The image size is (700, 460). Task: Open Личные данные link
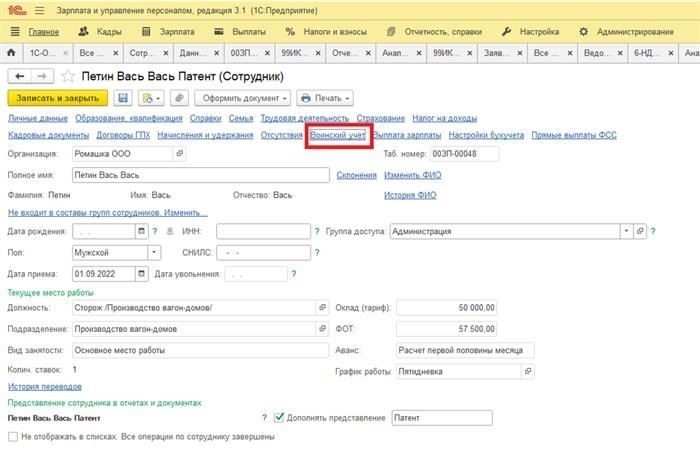(x=38, y=118)
